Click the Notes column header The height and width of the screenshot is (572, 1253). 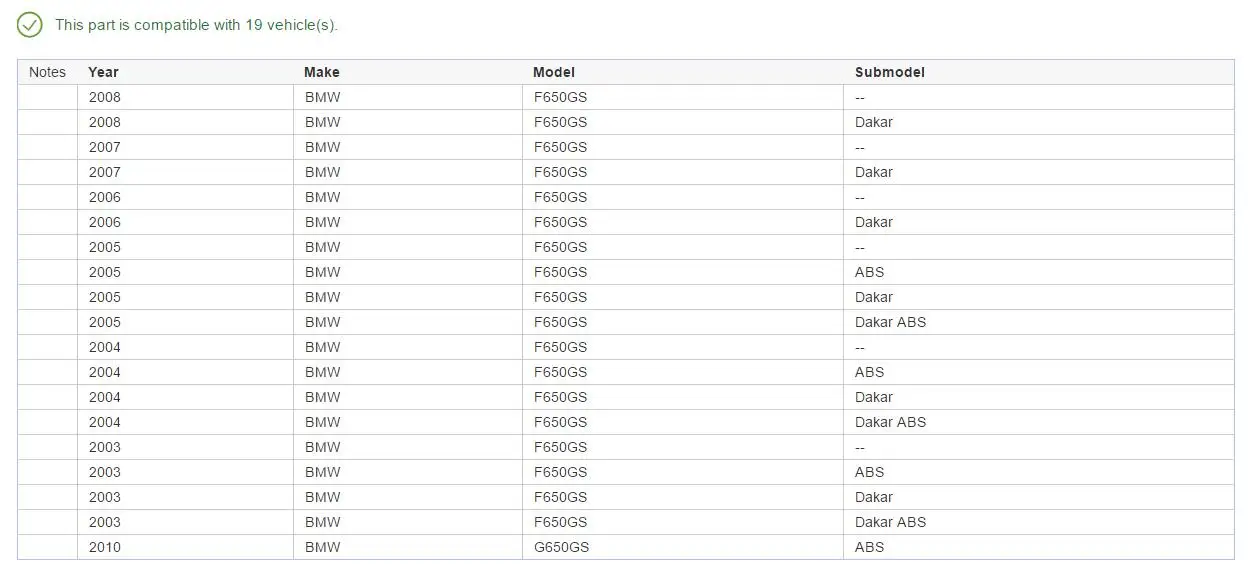coord(47,72)
